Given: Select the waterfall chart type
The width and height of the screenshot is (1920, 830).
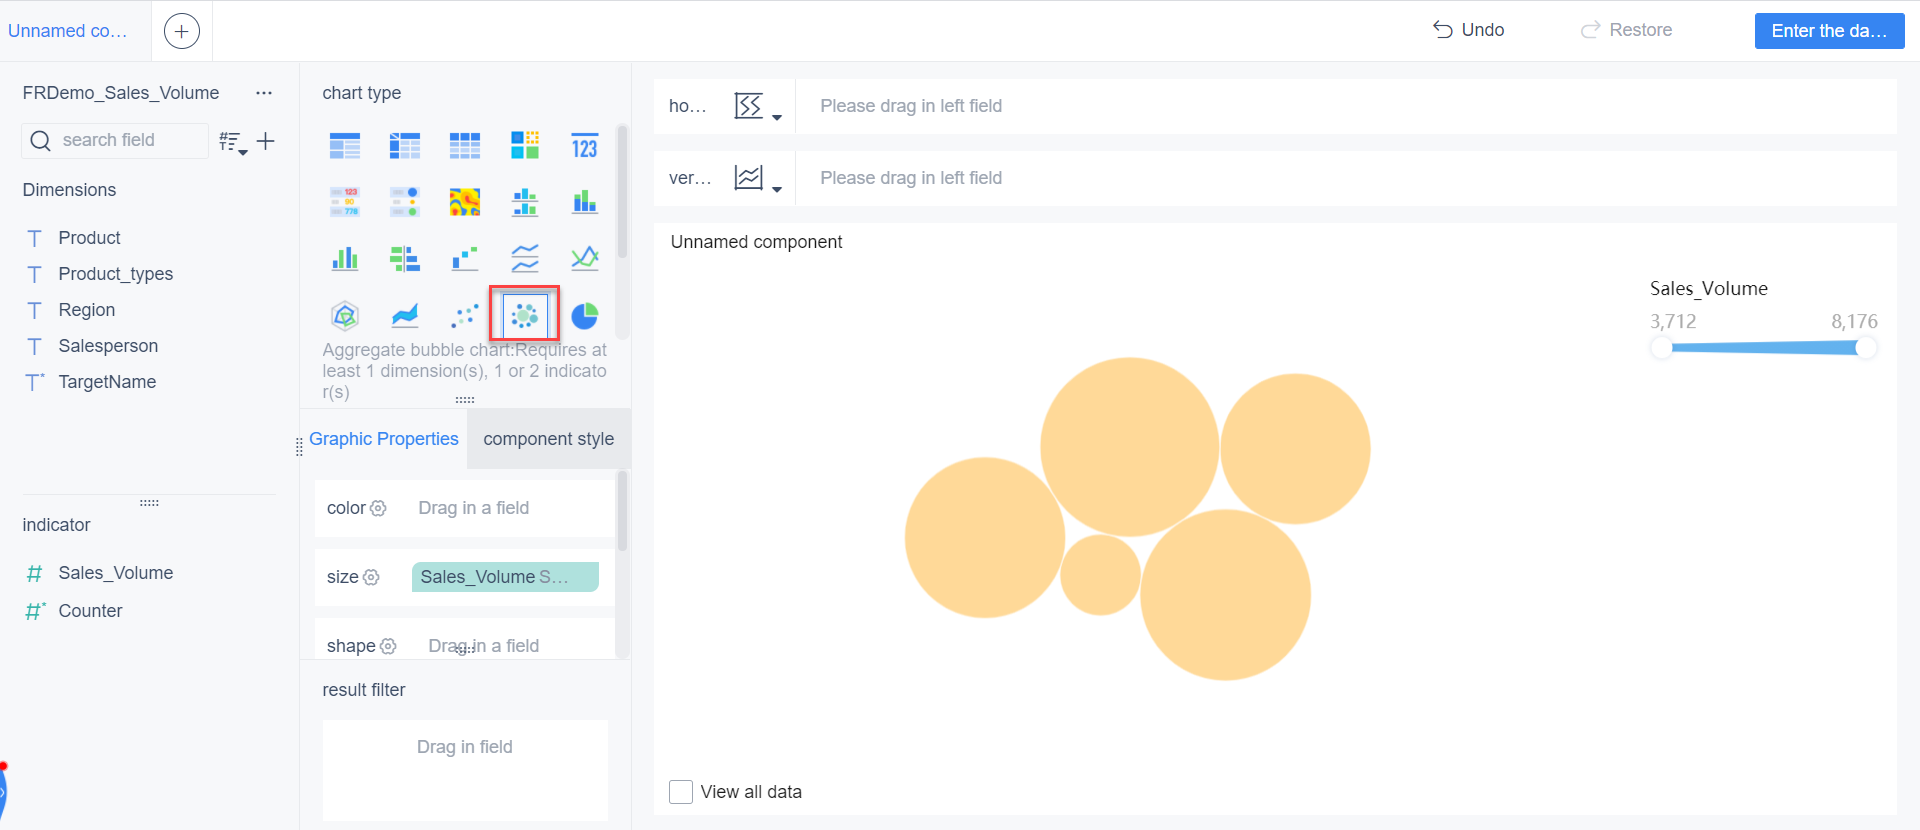Looking at the screenshot, I should click(465, 259).
